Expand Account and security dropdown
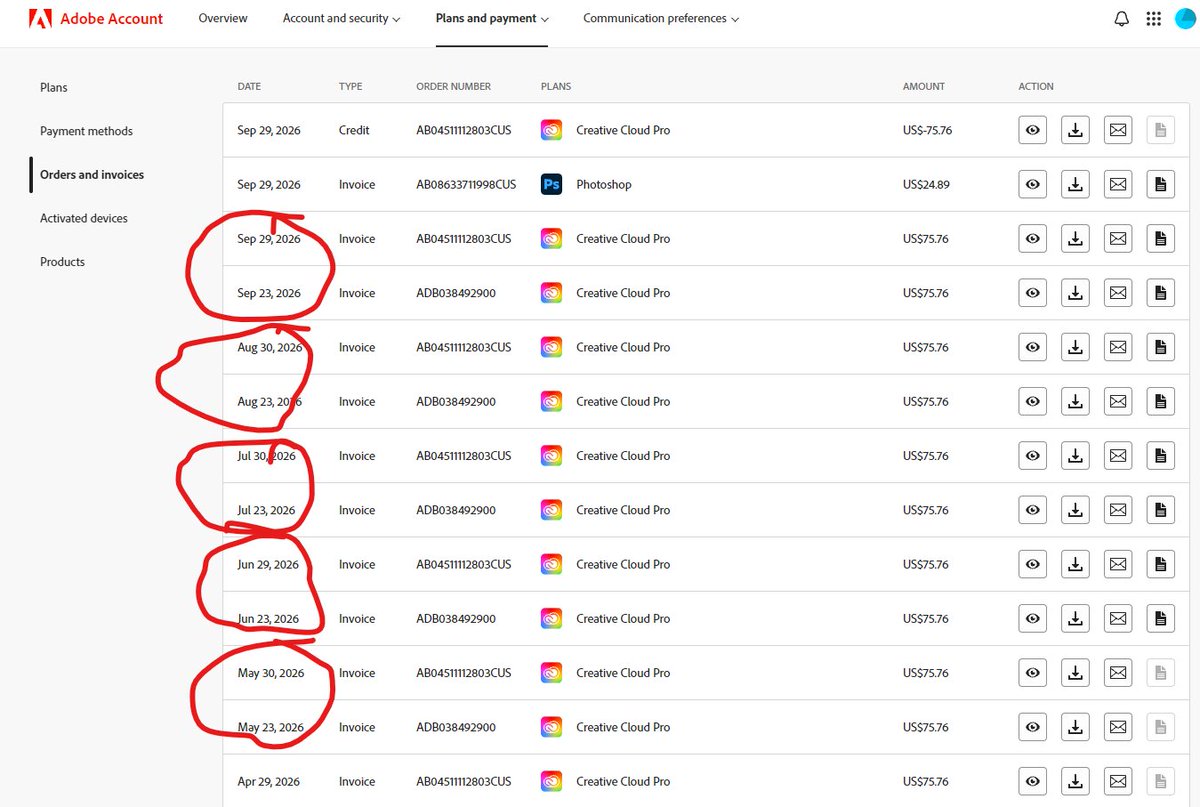The image size is (1200, 807). click(x=342, y=18)
